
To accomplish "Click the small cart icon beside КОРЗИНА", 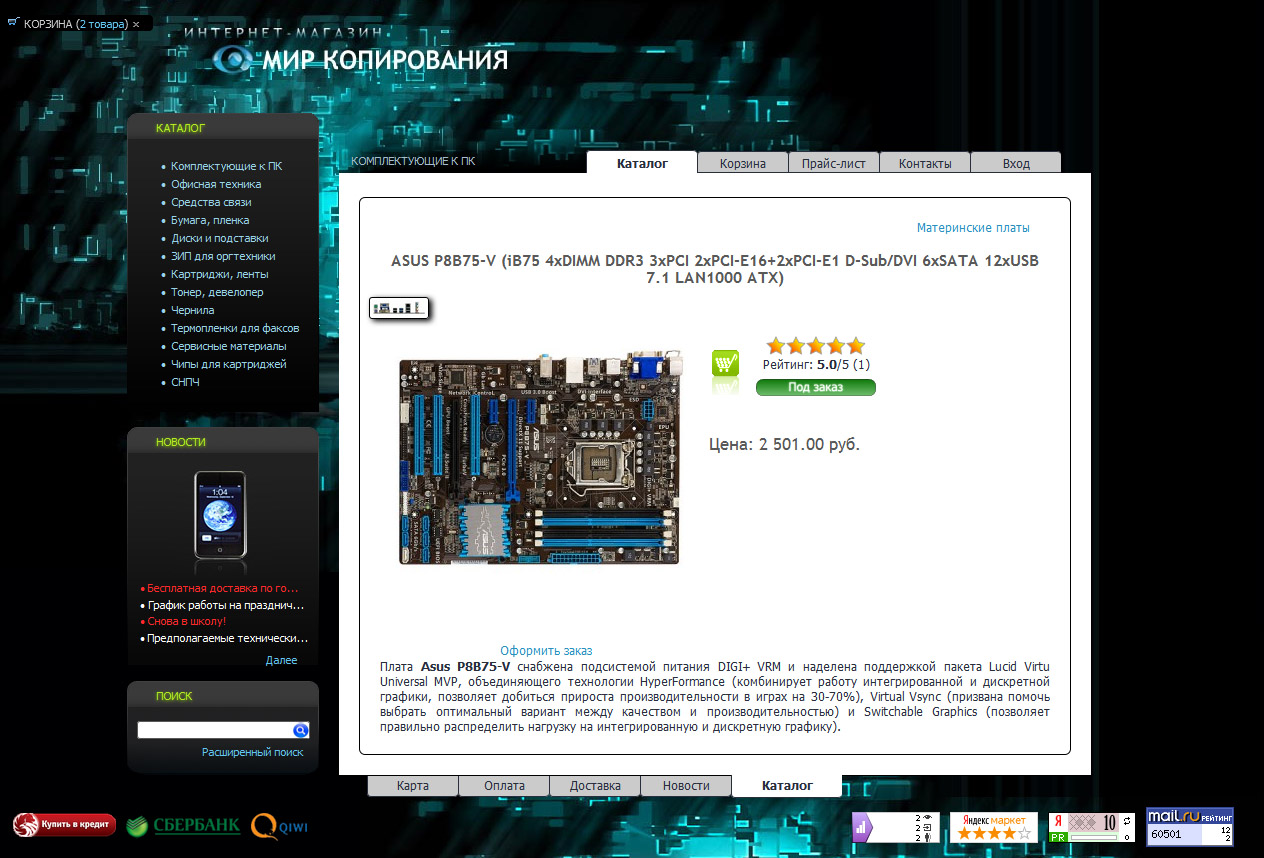I will 13,23.
